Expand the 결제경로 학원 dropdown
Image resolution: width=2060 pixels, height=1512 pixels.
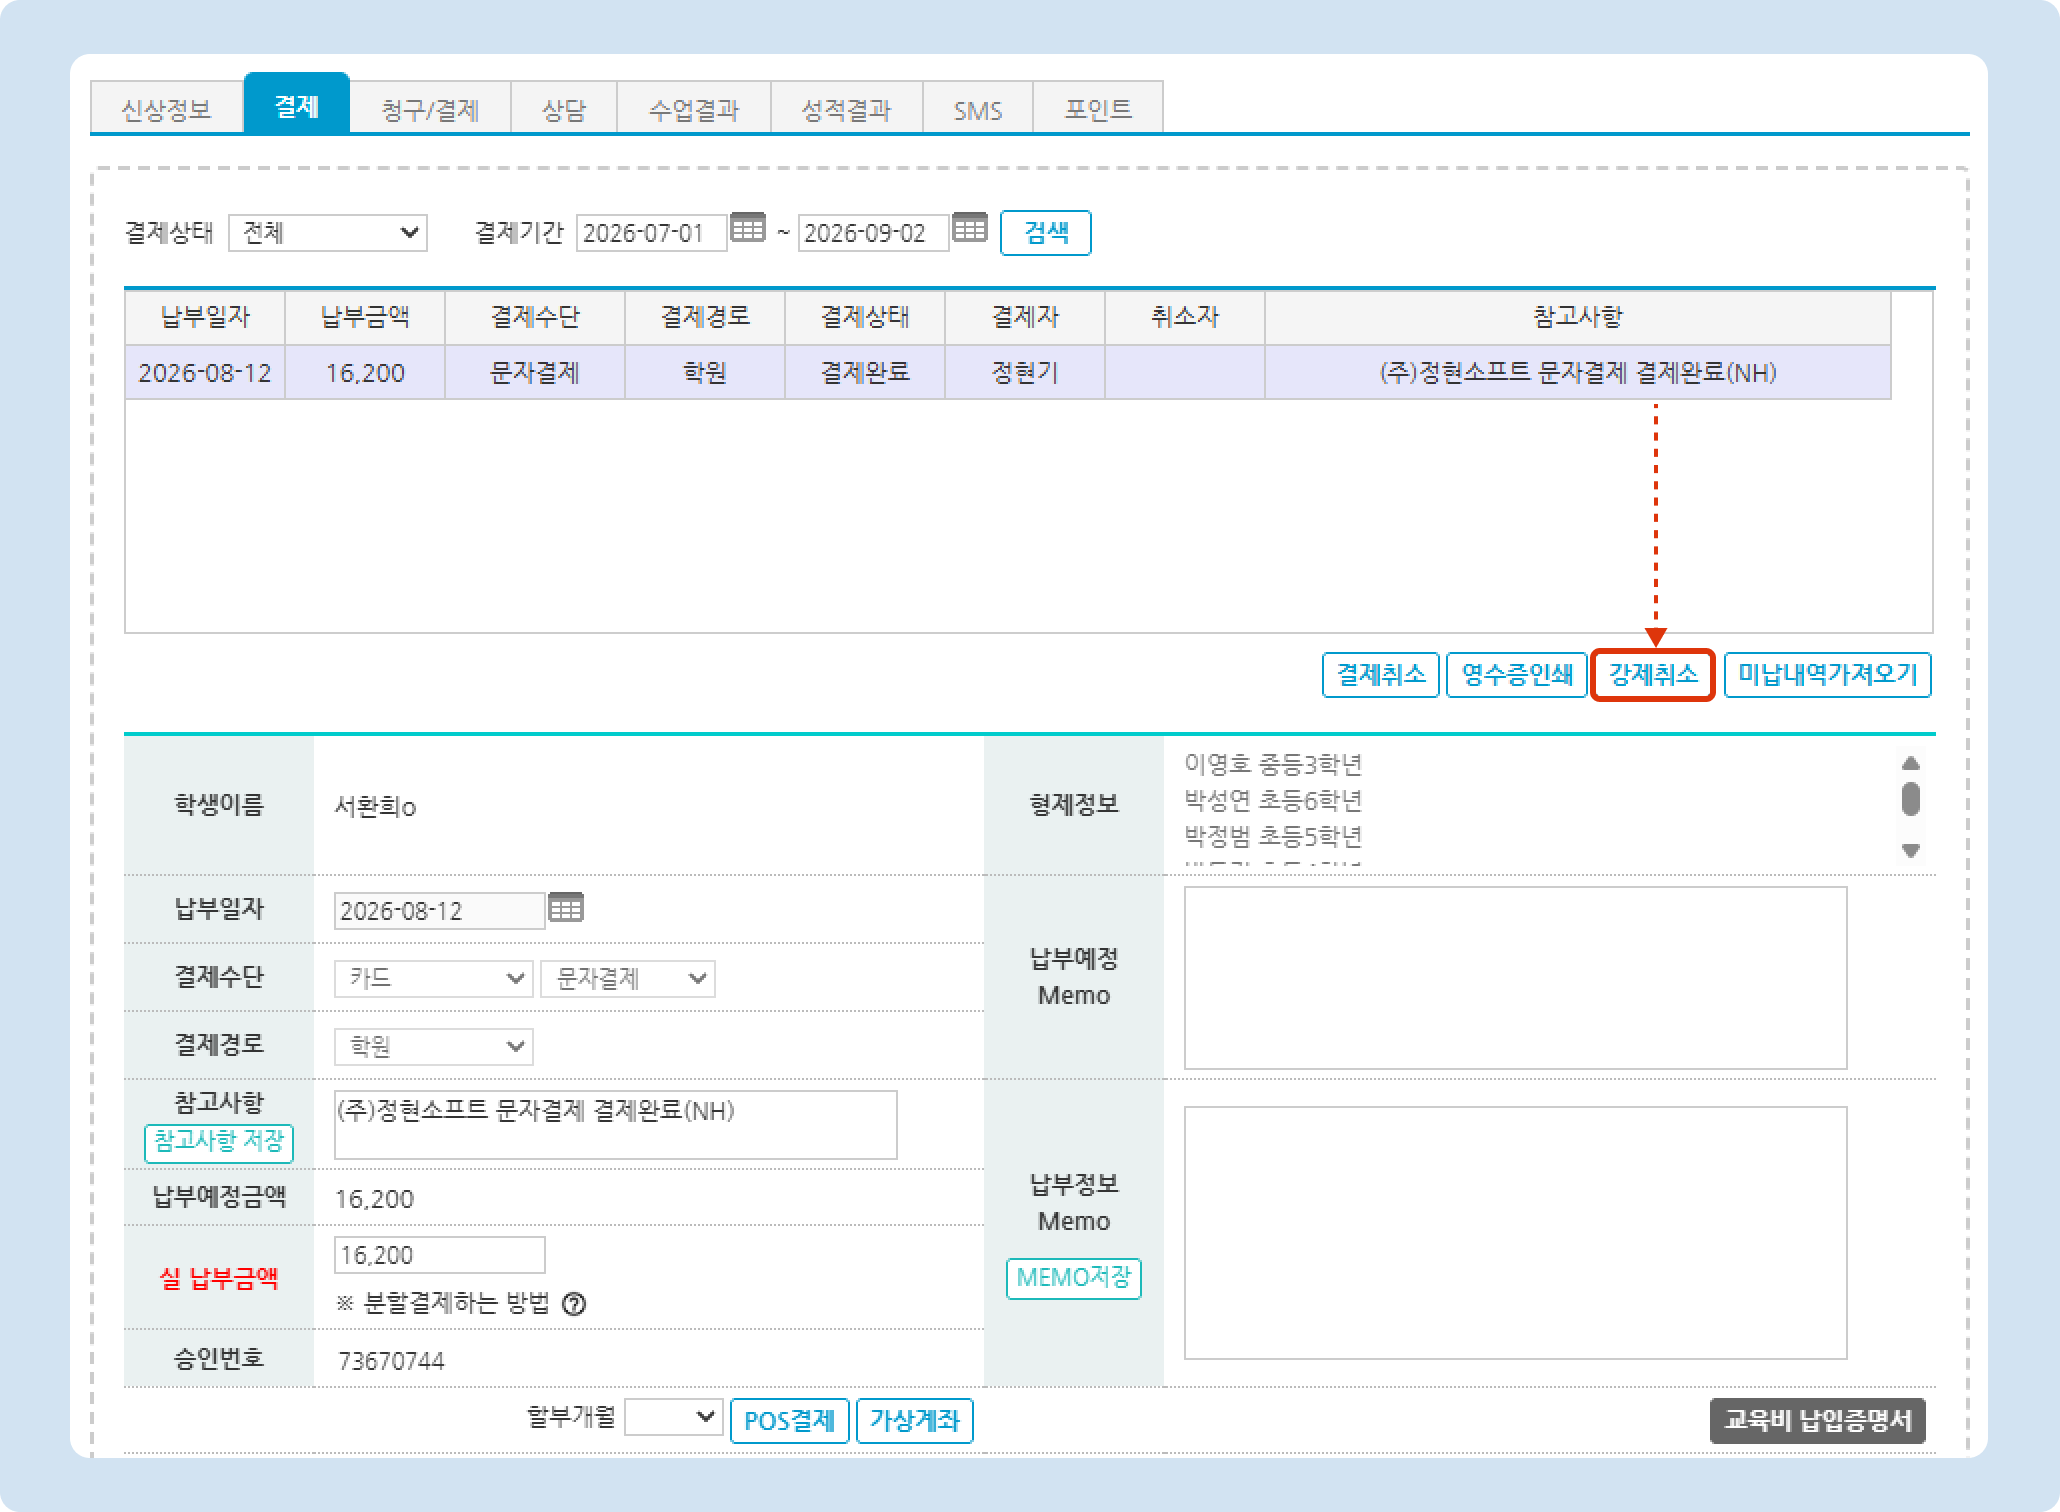433,1046
